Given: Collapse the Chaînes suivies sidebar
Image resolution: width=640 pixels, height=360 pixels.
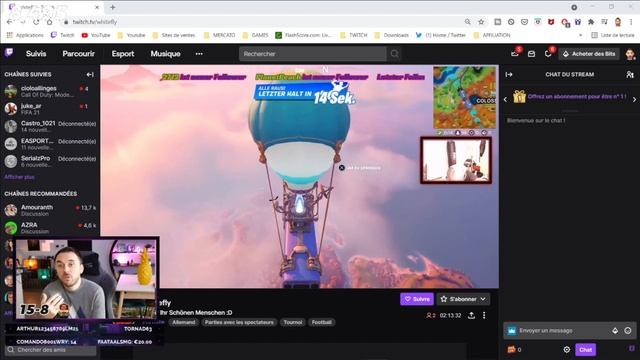Looking at the screenshot, I should [x=90, y=74].
